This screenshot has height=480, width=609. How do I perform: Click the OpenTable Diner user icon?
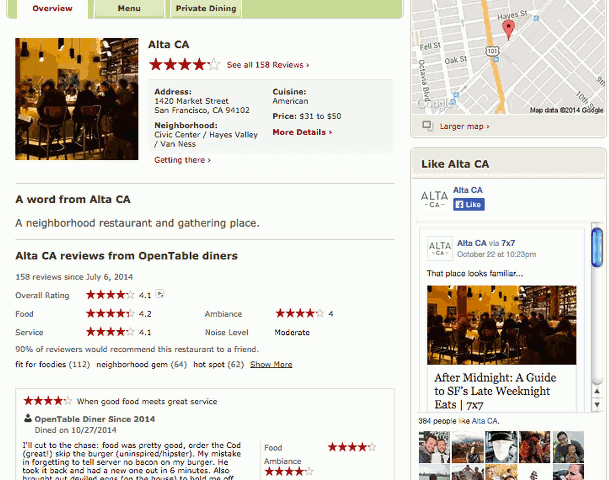[28, 418]
